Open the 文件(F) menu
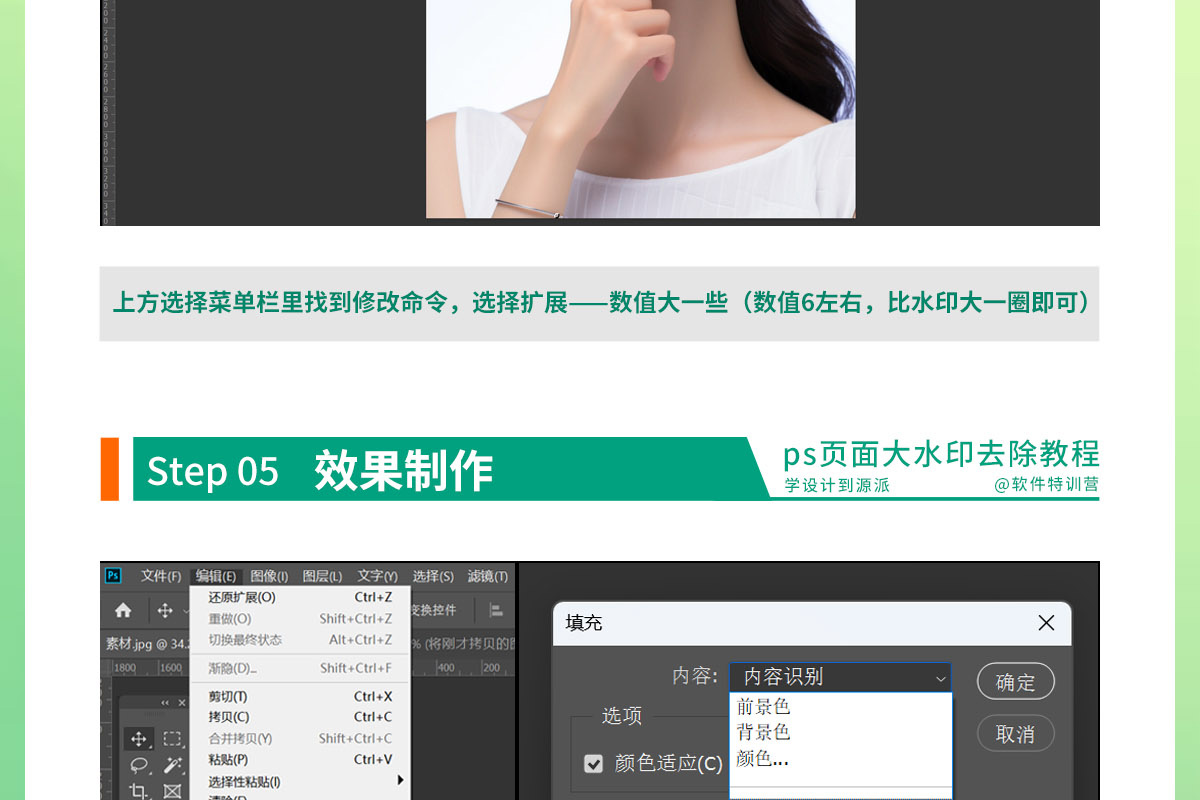 click(x=161, y=576)
